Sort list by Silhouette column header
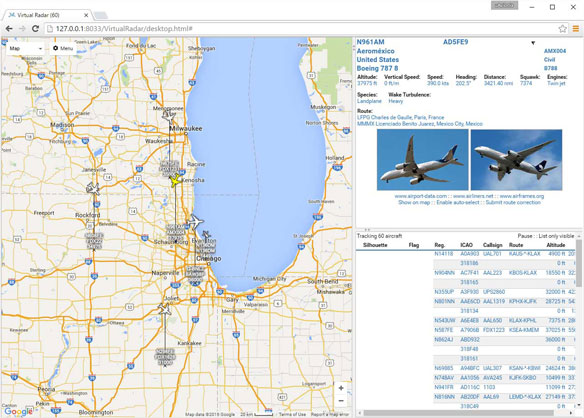The image size is (584, 418). [375, 245]
